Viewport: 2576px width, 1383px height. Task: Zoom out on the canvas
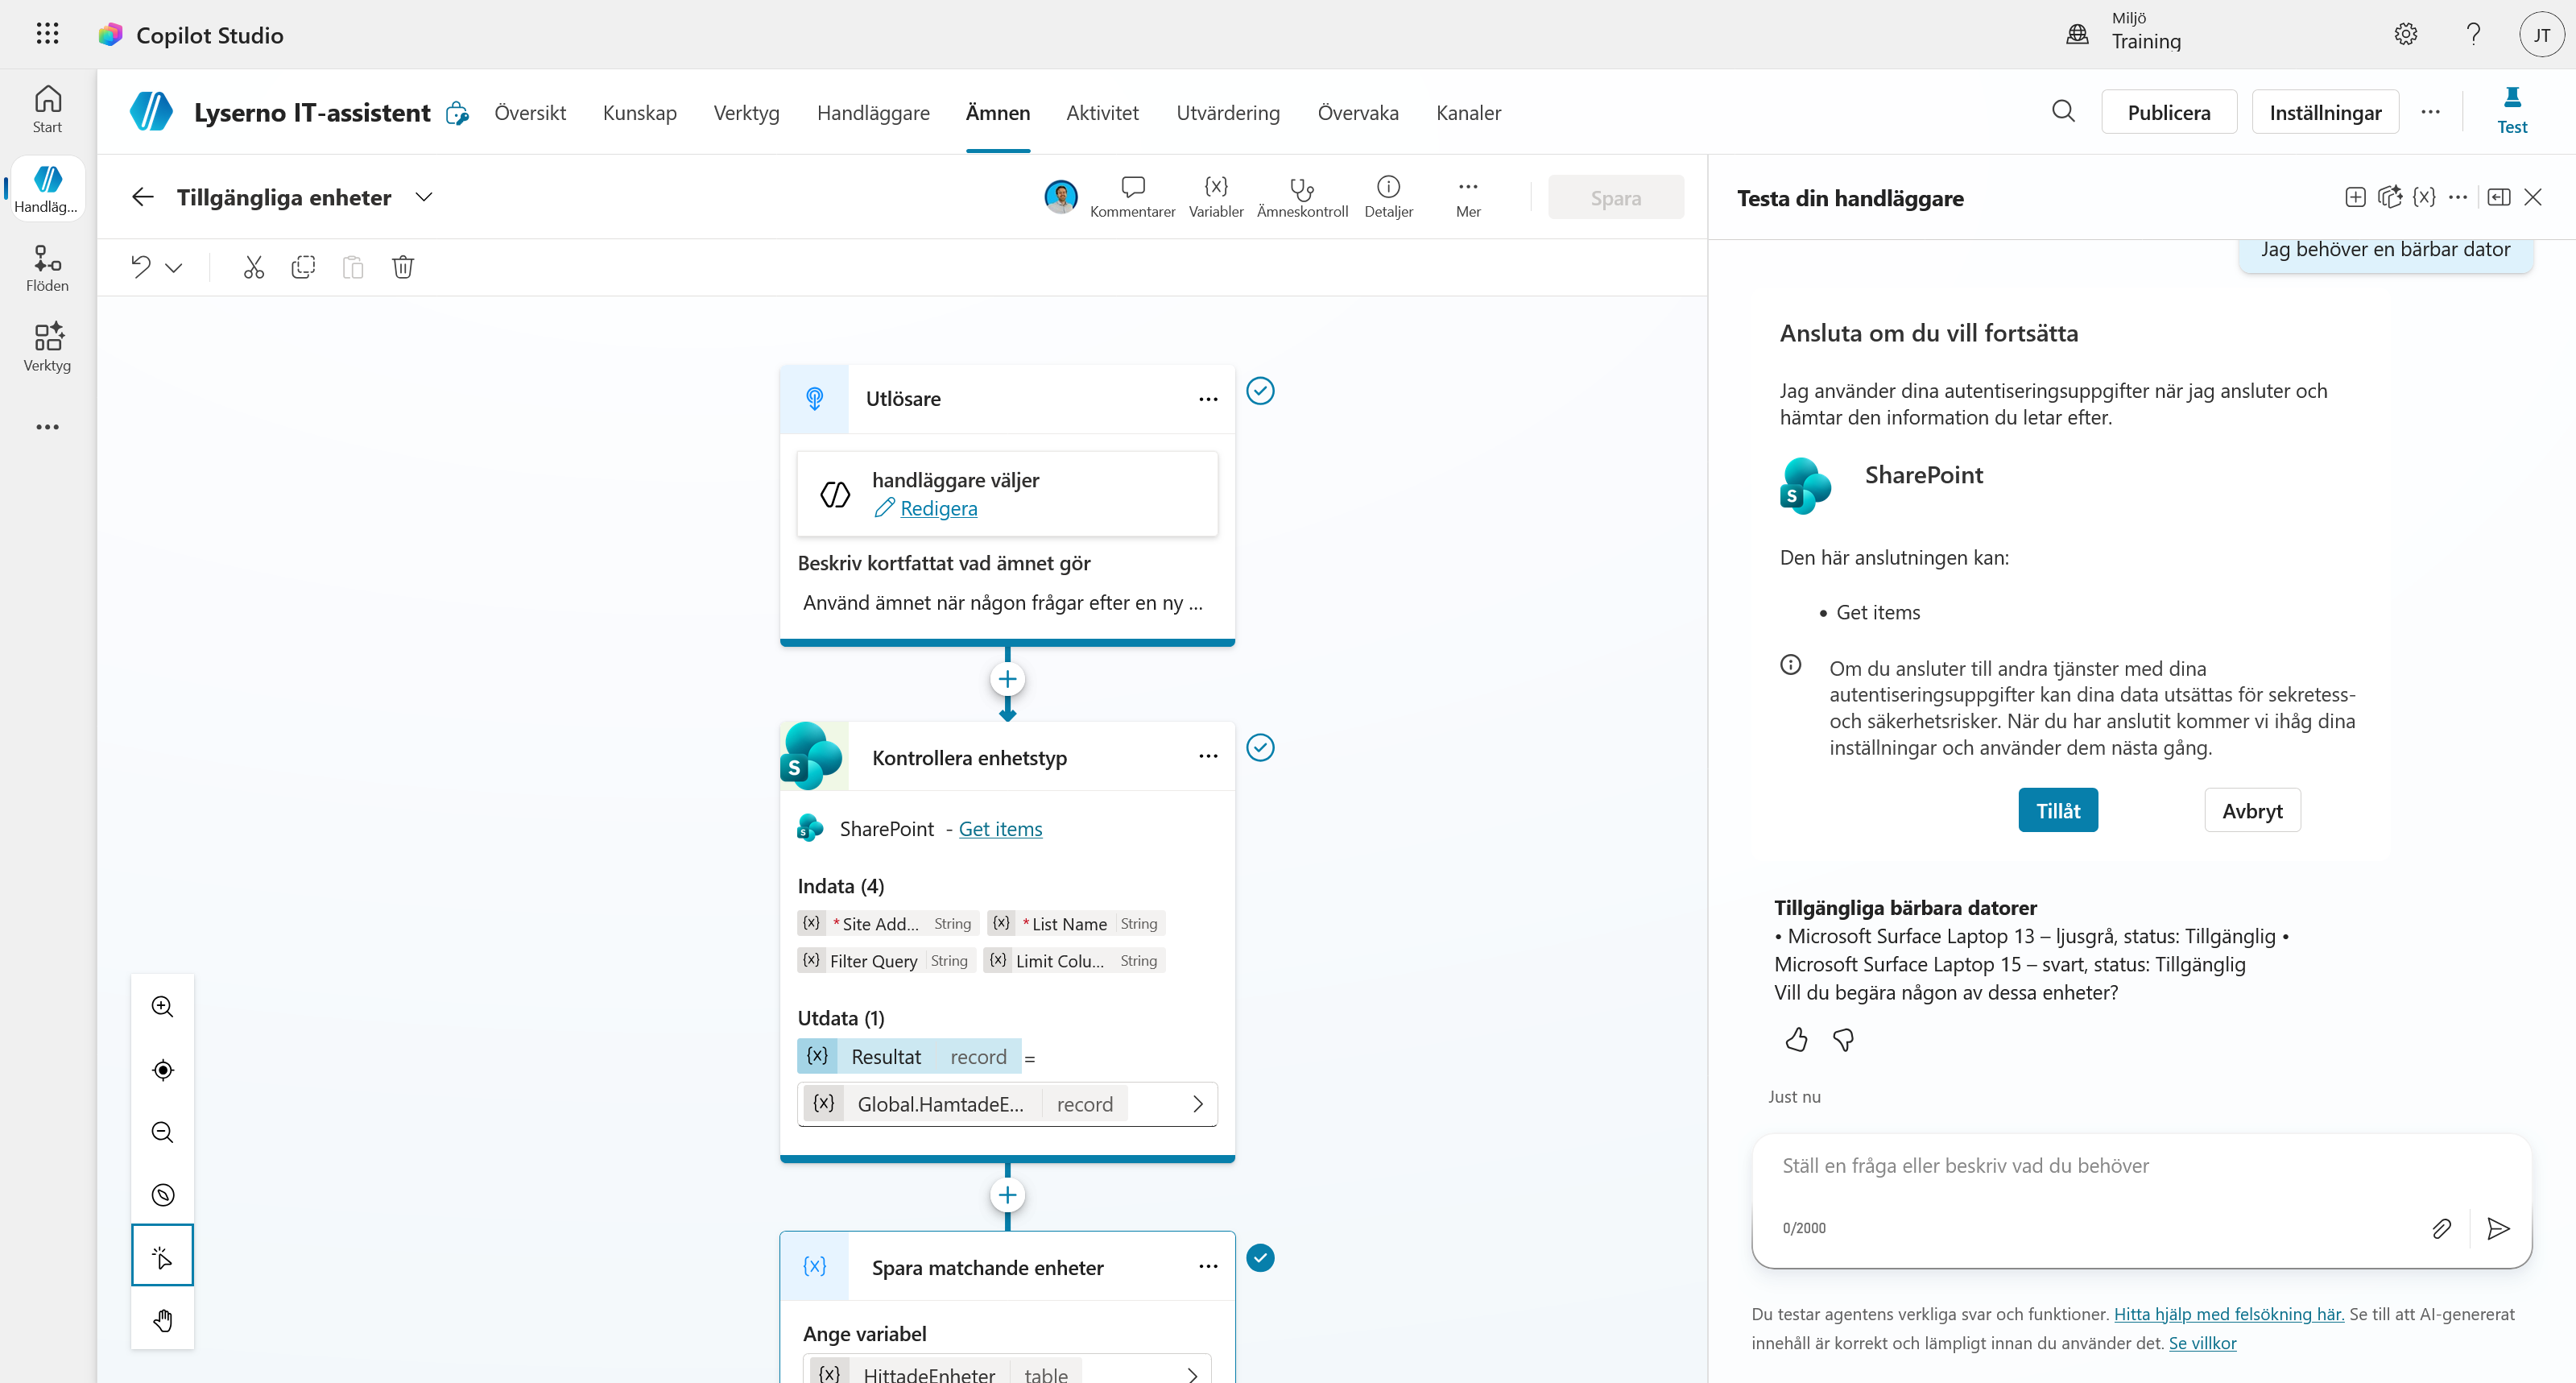pyautogui.click(x=162, y=1132)
